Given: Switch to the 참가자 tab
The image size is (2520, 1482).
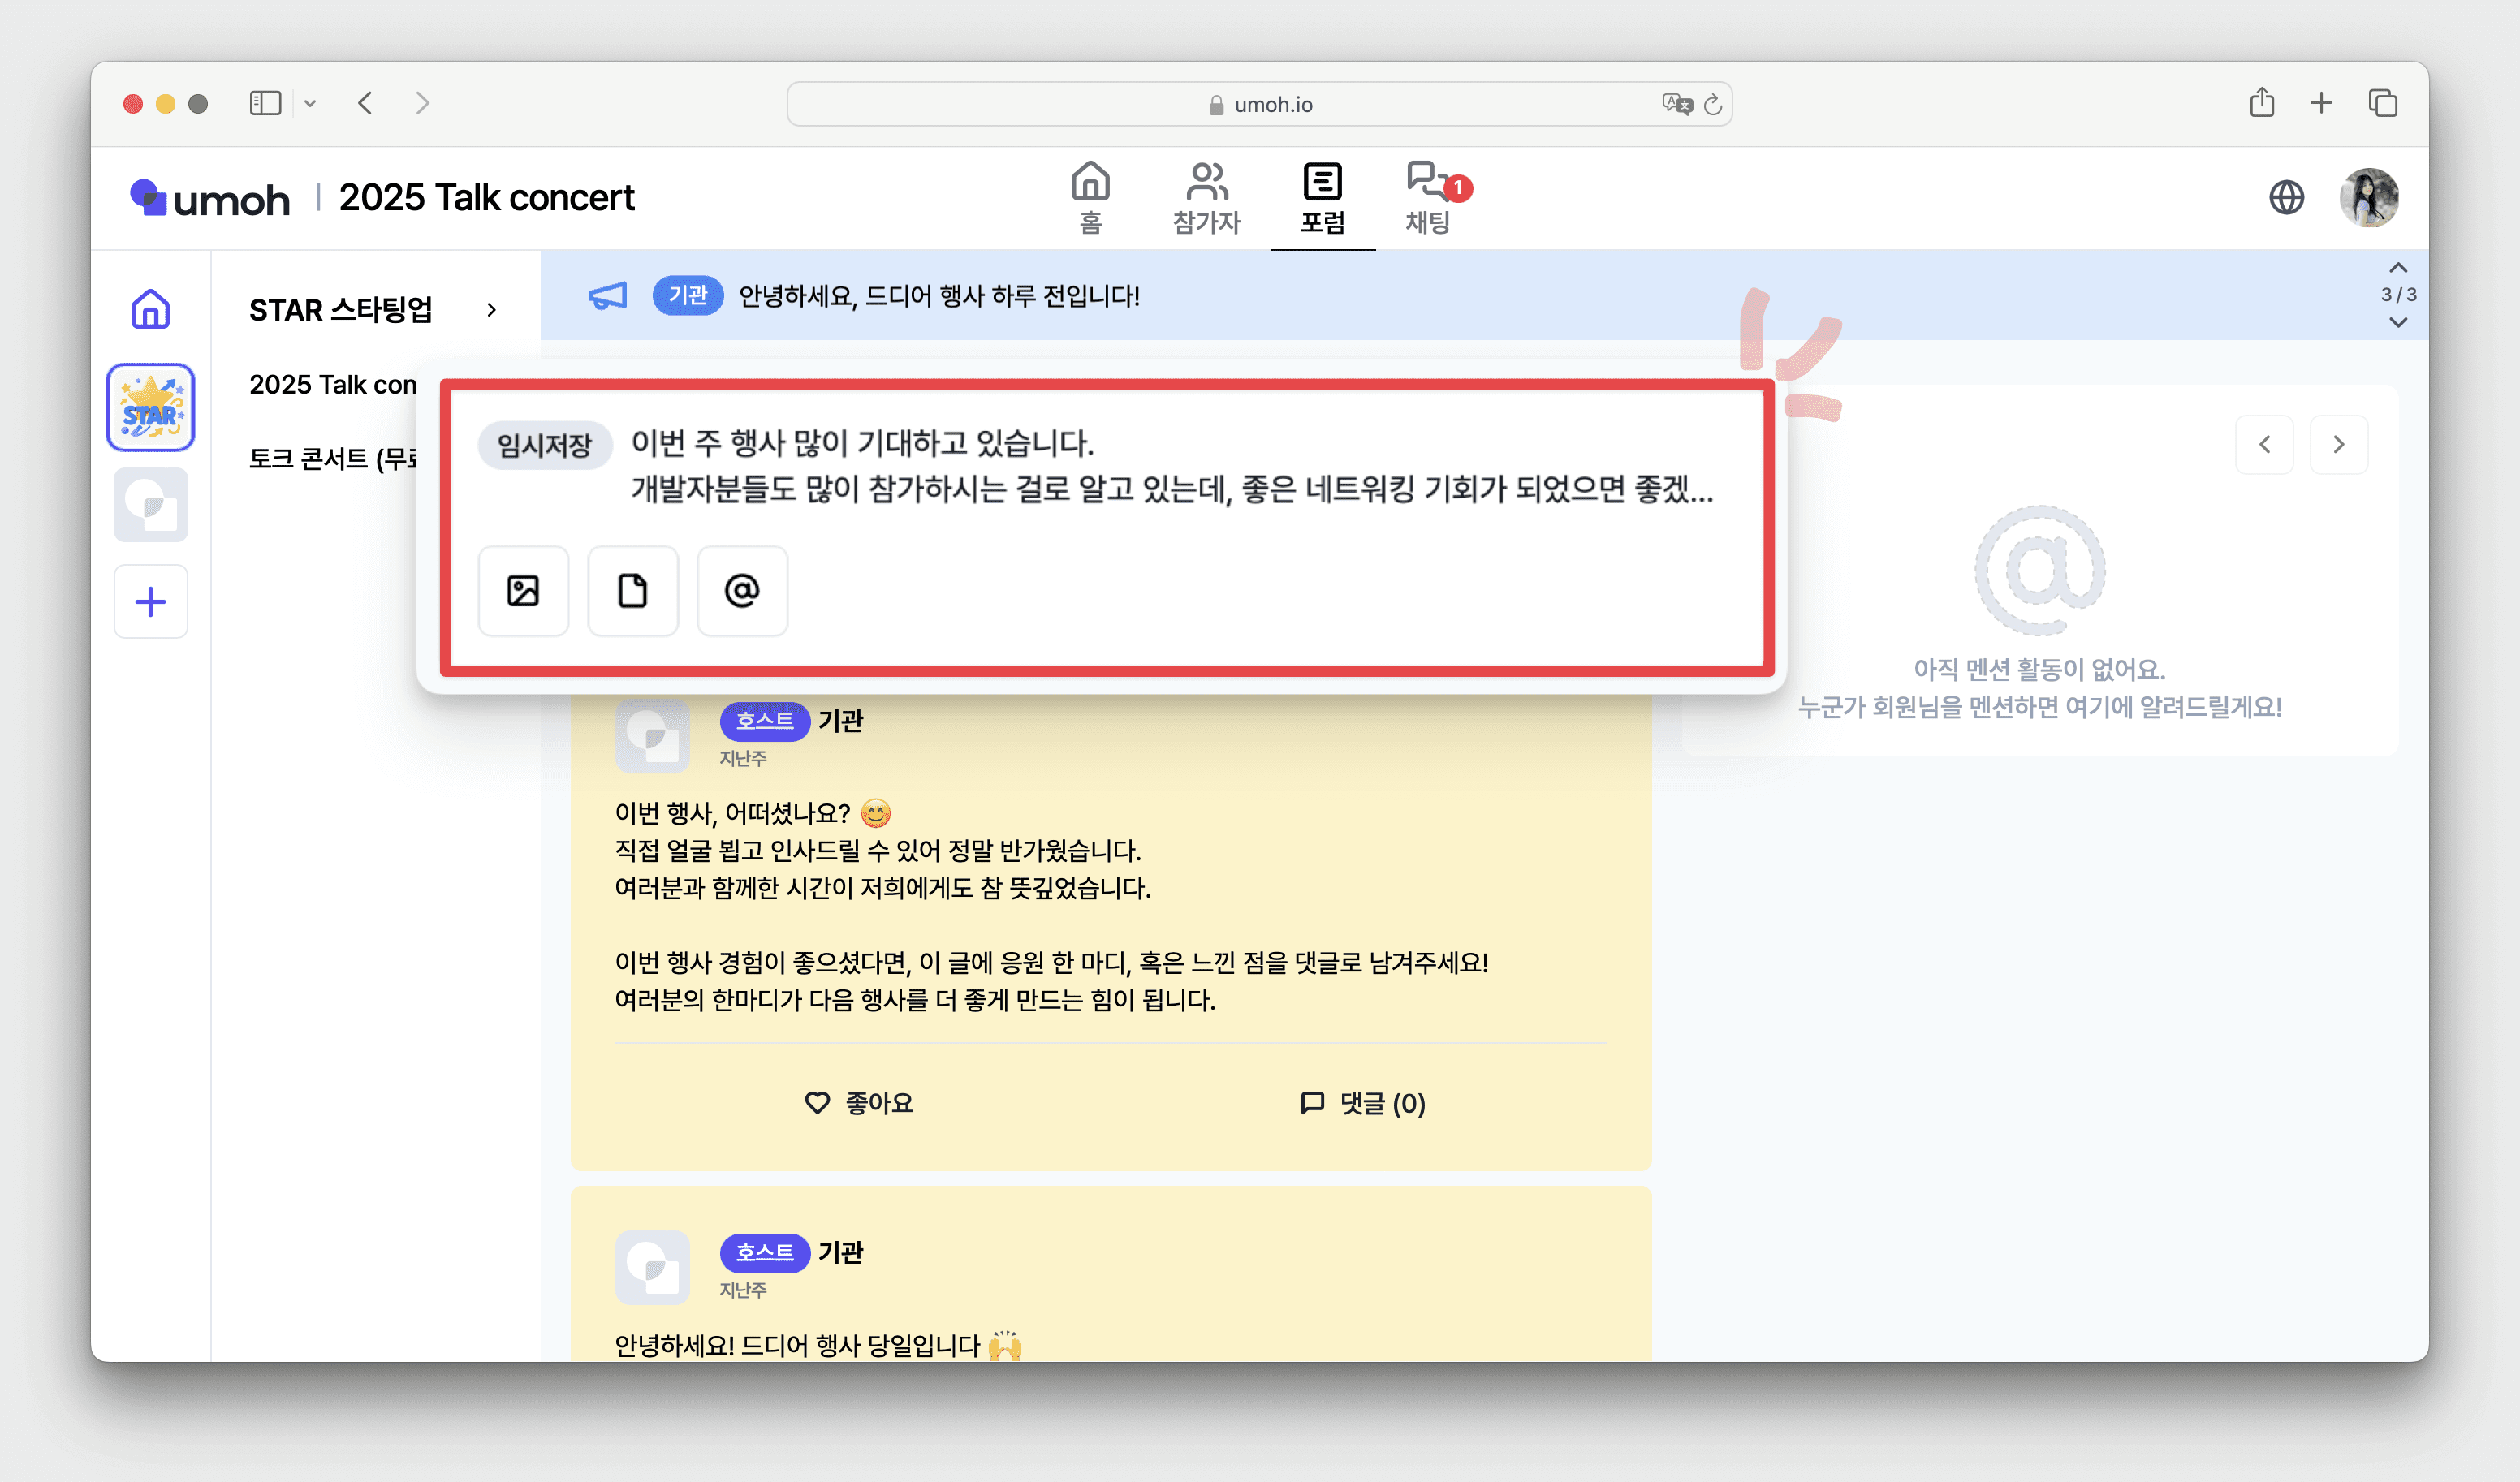Looking at the screenshot, I should click(x=1206, y=198).
